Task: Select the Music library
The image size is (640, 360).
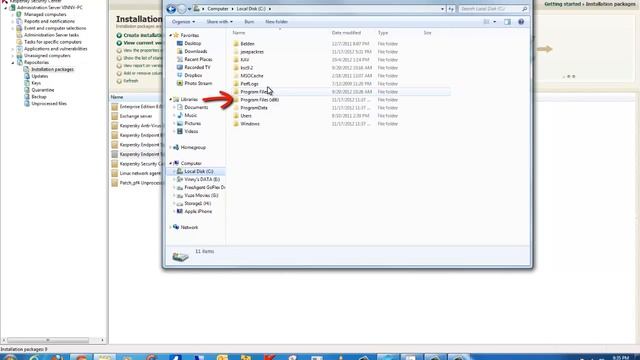Action: pos(190,116)
